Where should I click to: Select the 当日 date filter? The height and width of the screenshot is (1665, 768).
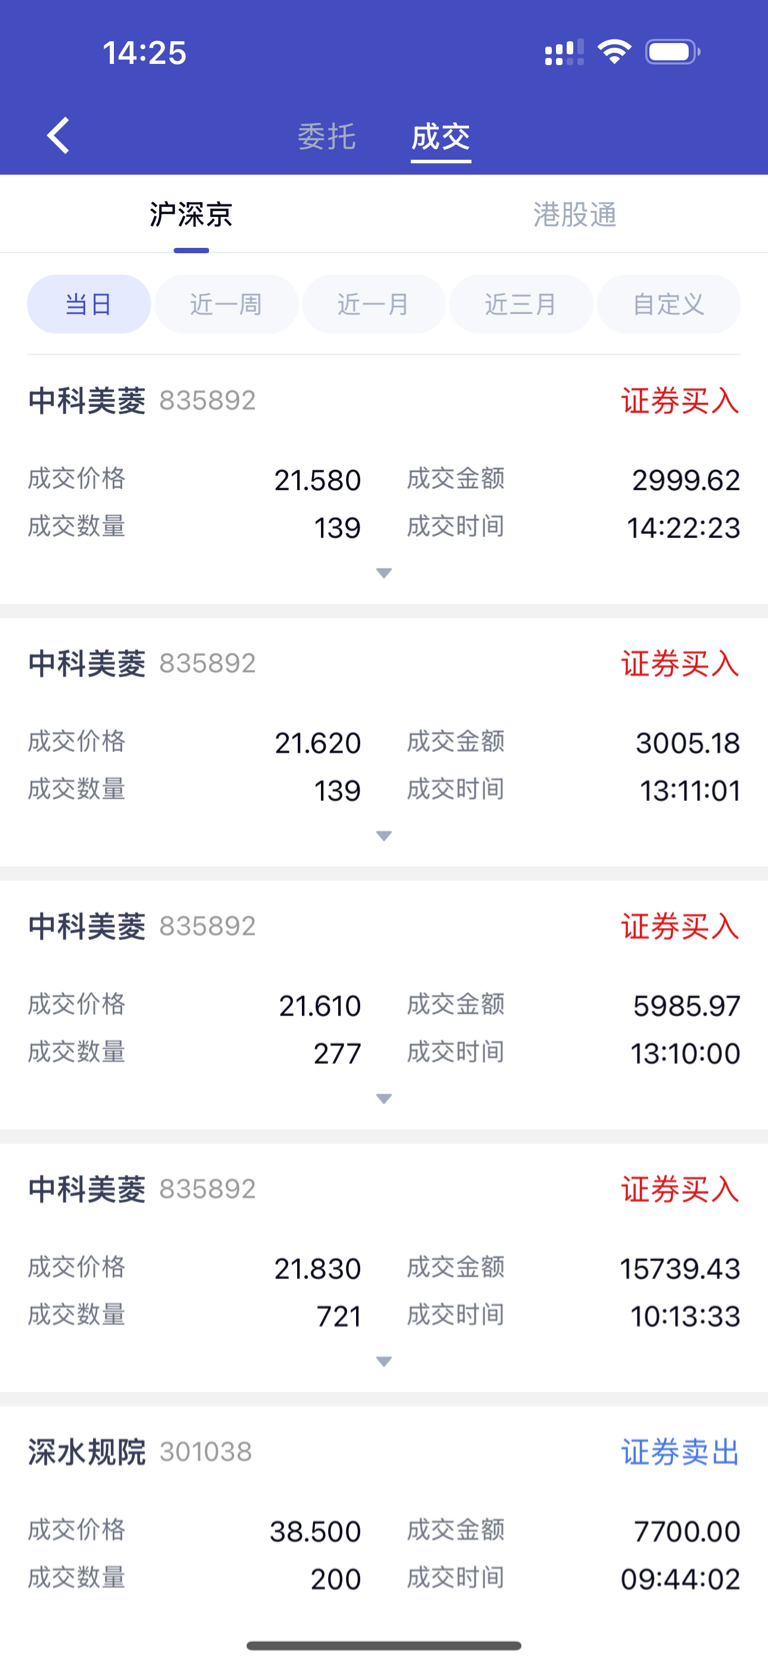[89, 304]
